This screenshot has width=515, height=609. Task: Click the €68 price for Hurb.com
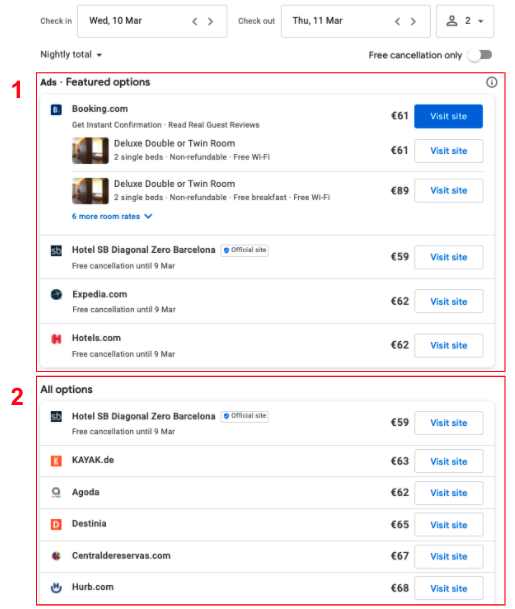pos(400,588)
